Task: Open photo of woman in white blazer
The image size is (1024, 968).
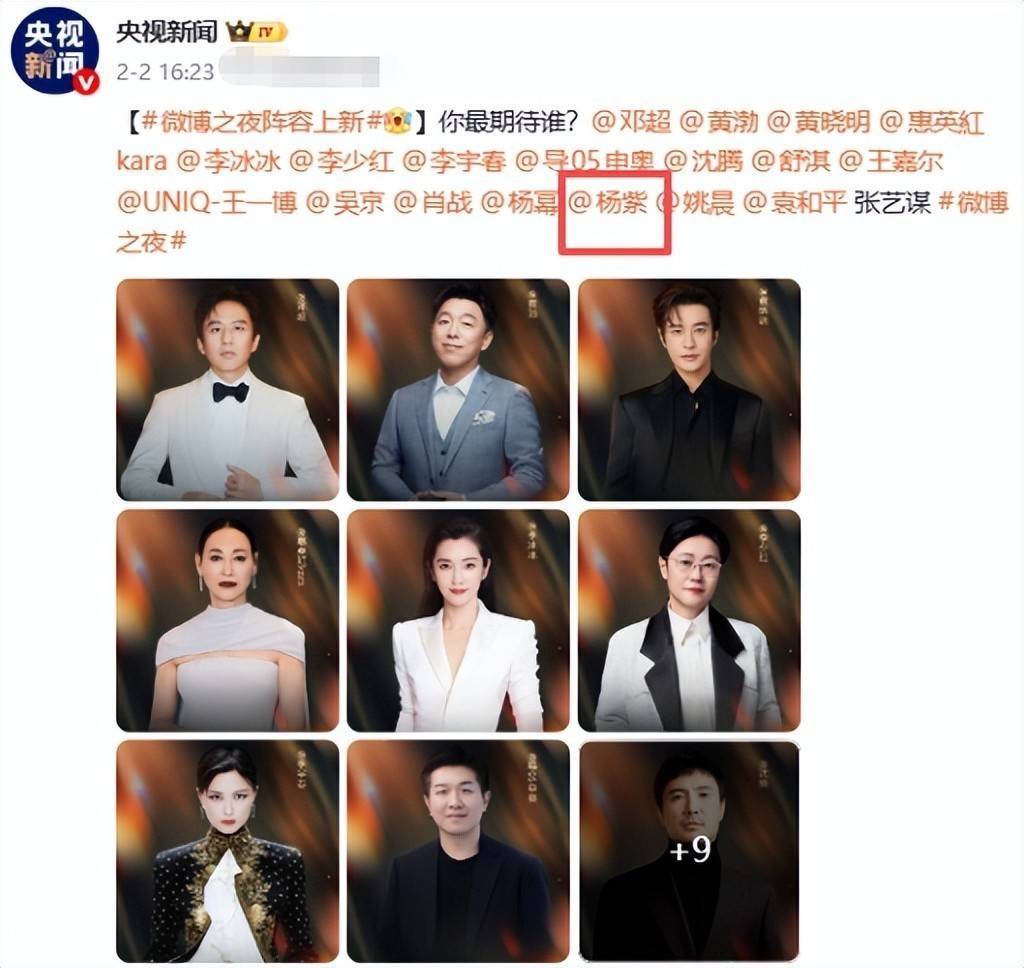Action: [458, 621]
